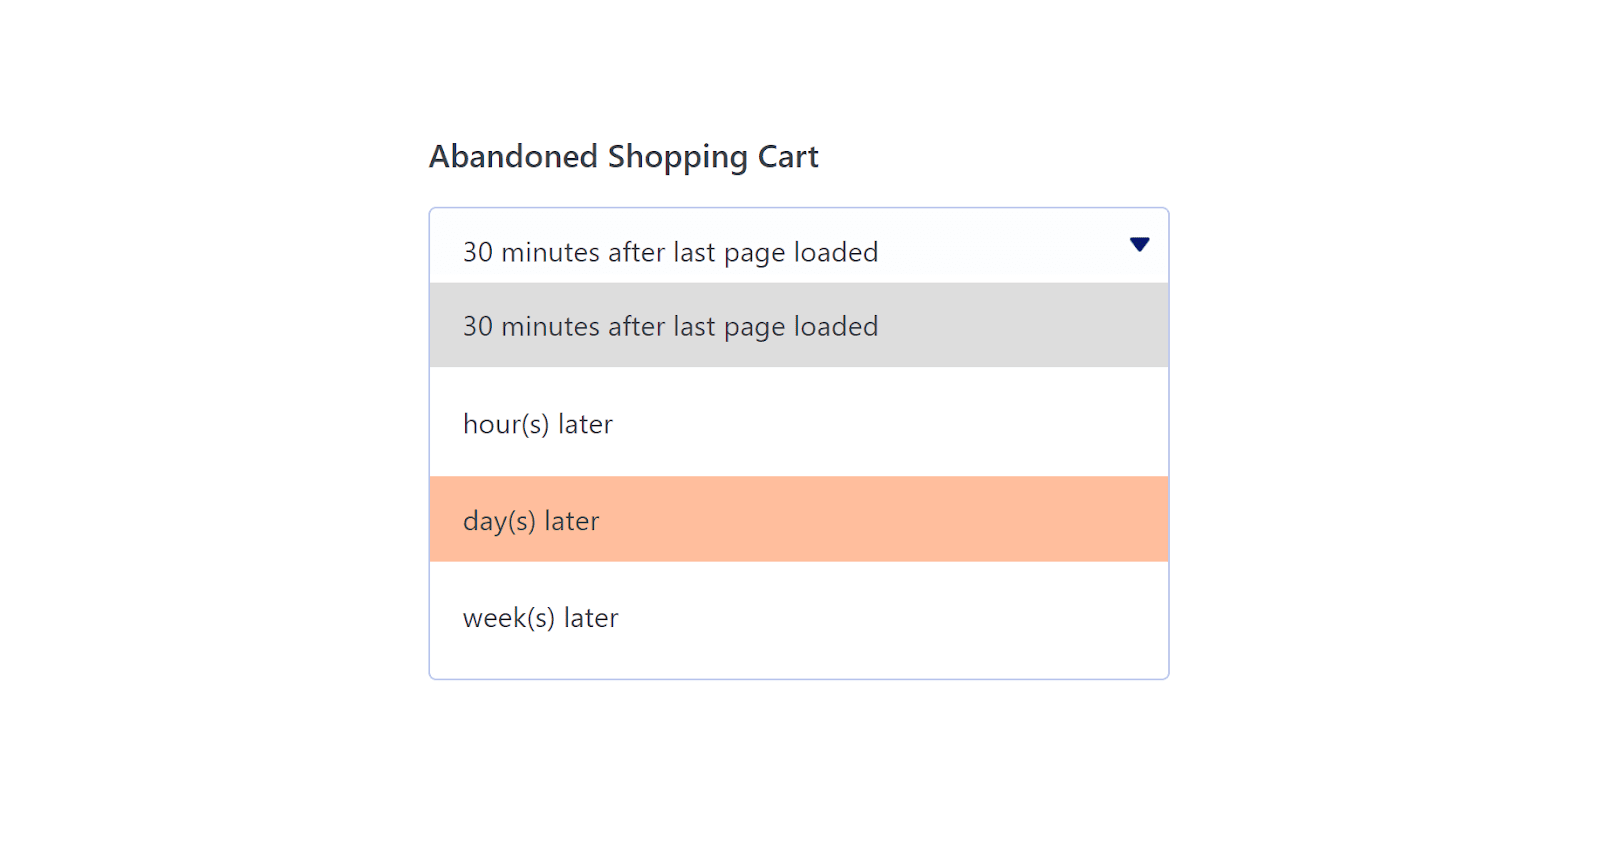This screenshot has height=853, width=1600.
Task: Click the "day(s) later" text
Action: click(531, 521)
